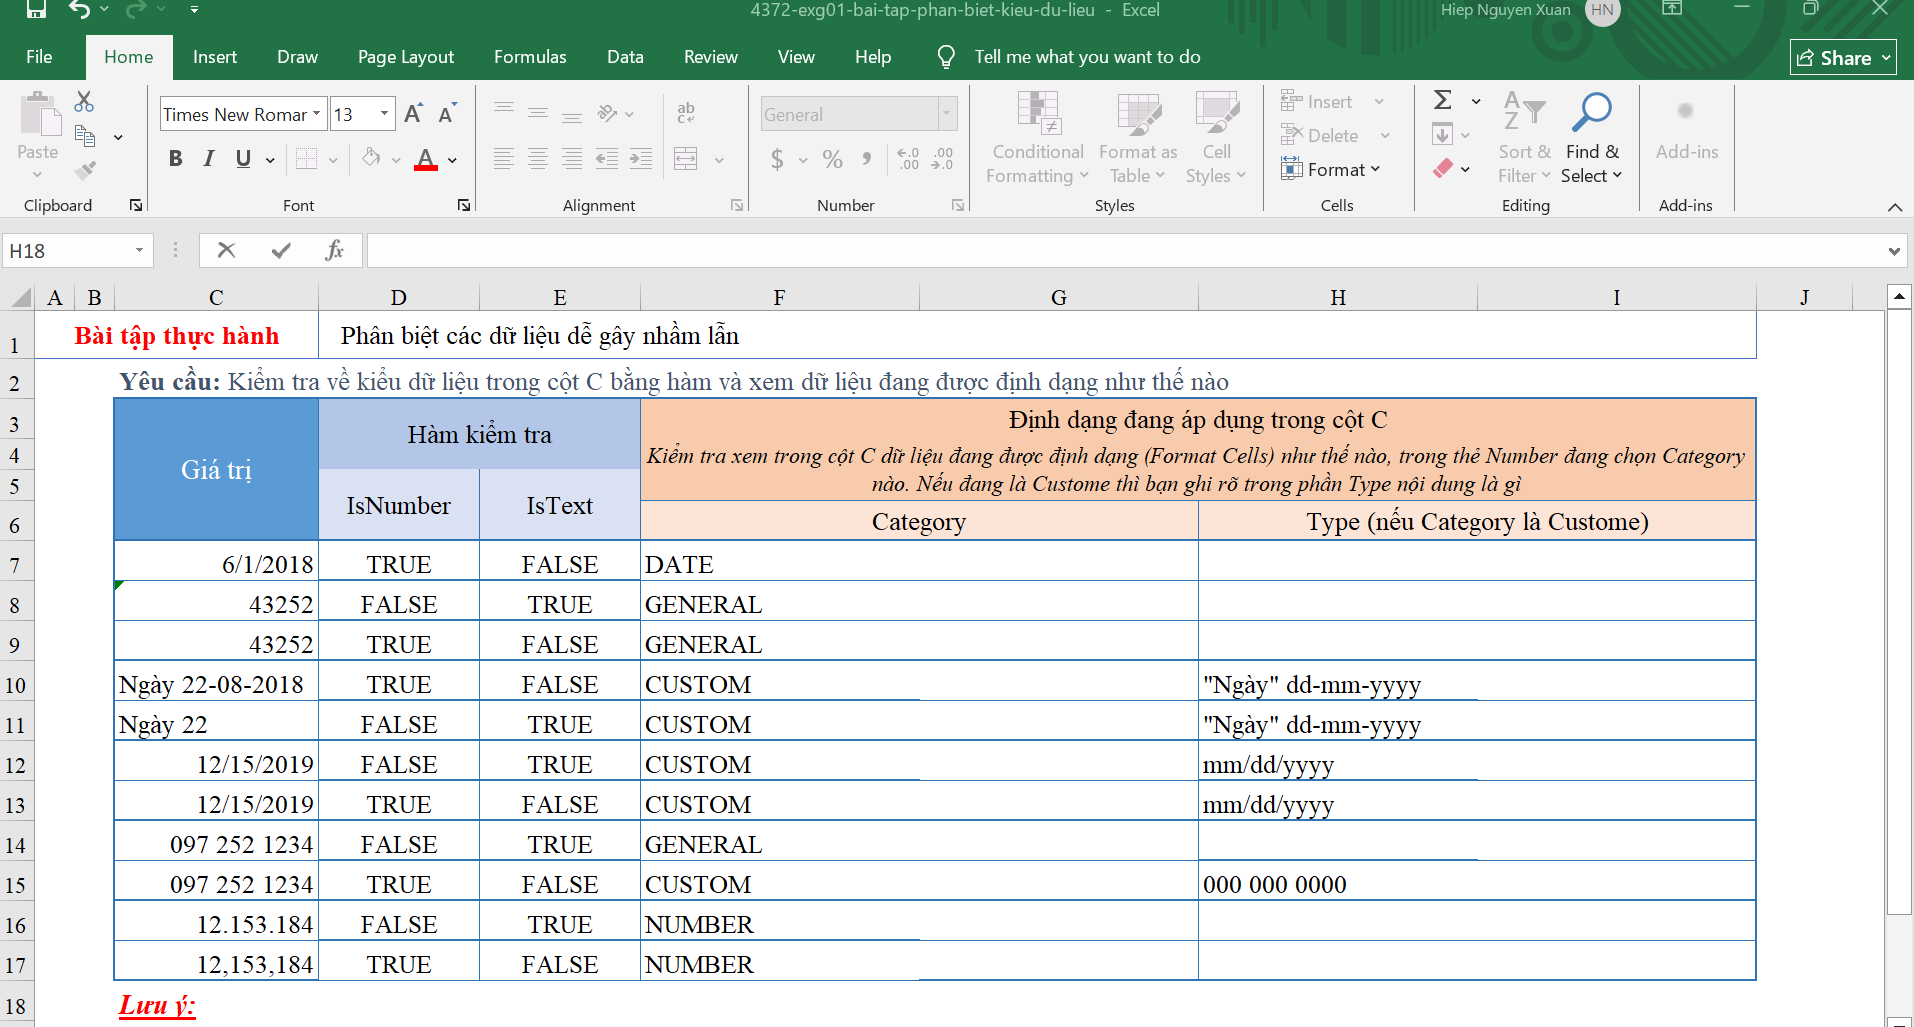
Task: Switch to the Formulas tab
Action: coord(530,57)
